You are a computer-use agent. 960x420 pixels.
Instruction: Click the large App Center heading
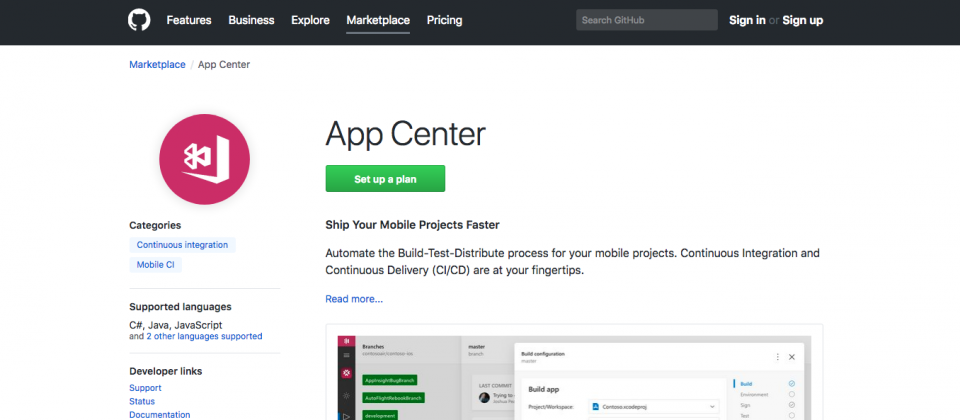[x=405, y=133]
